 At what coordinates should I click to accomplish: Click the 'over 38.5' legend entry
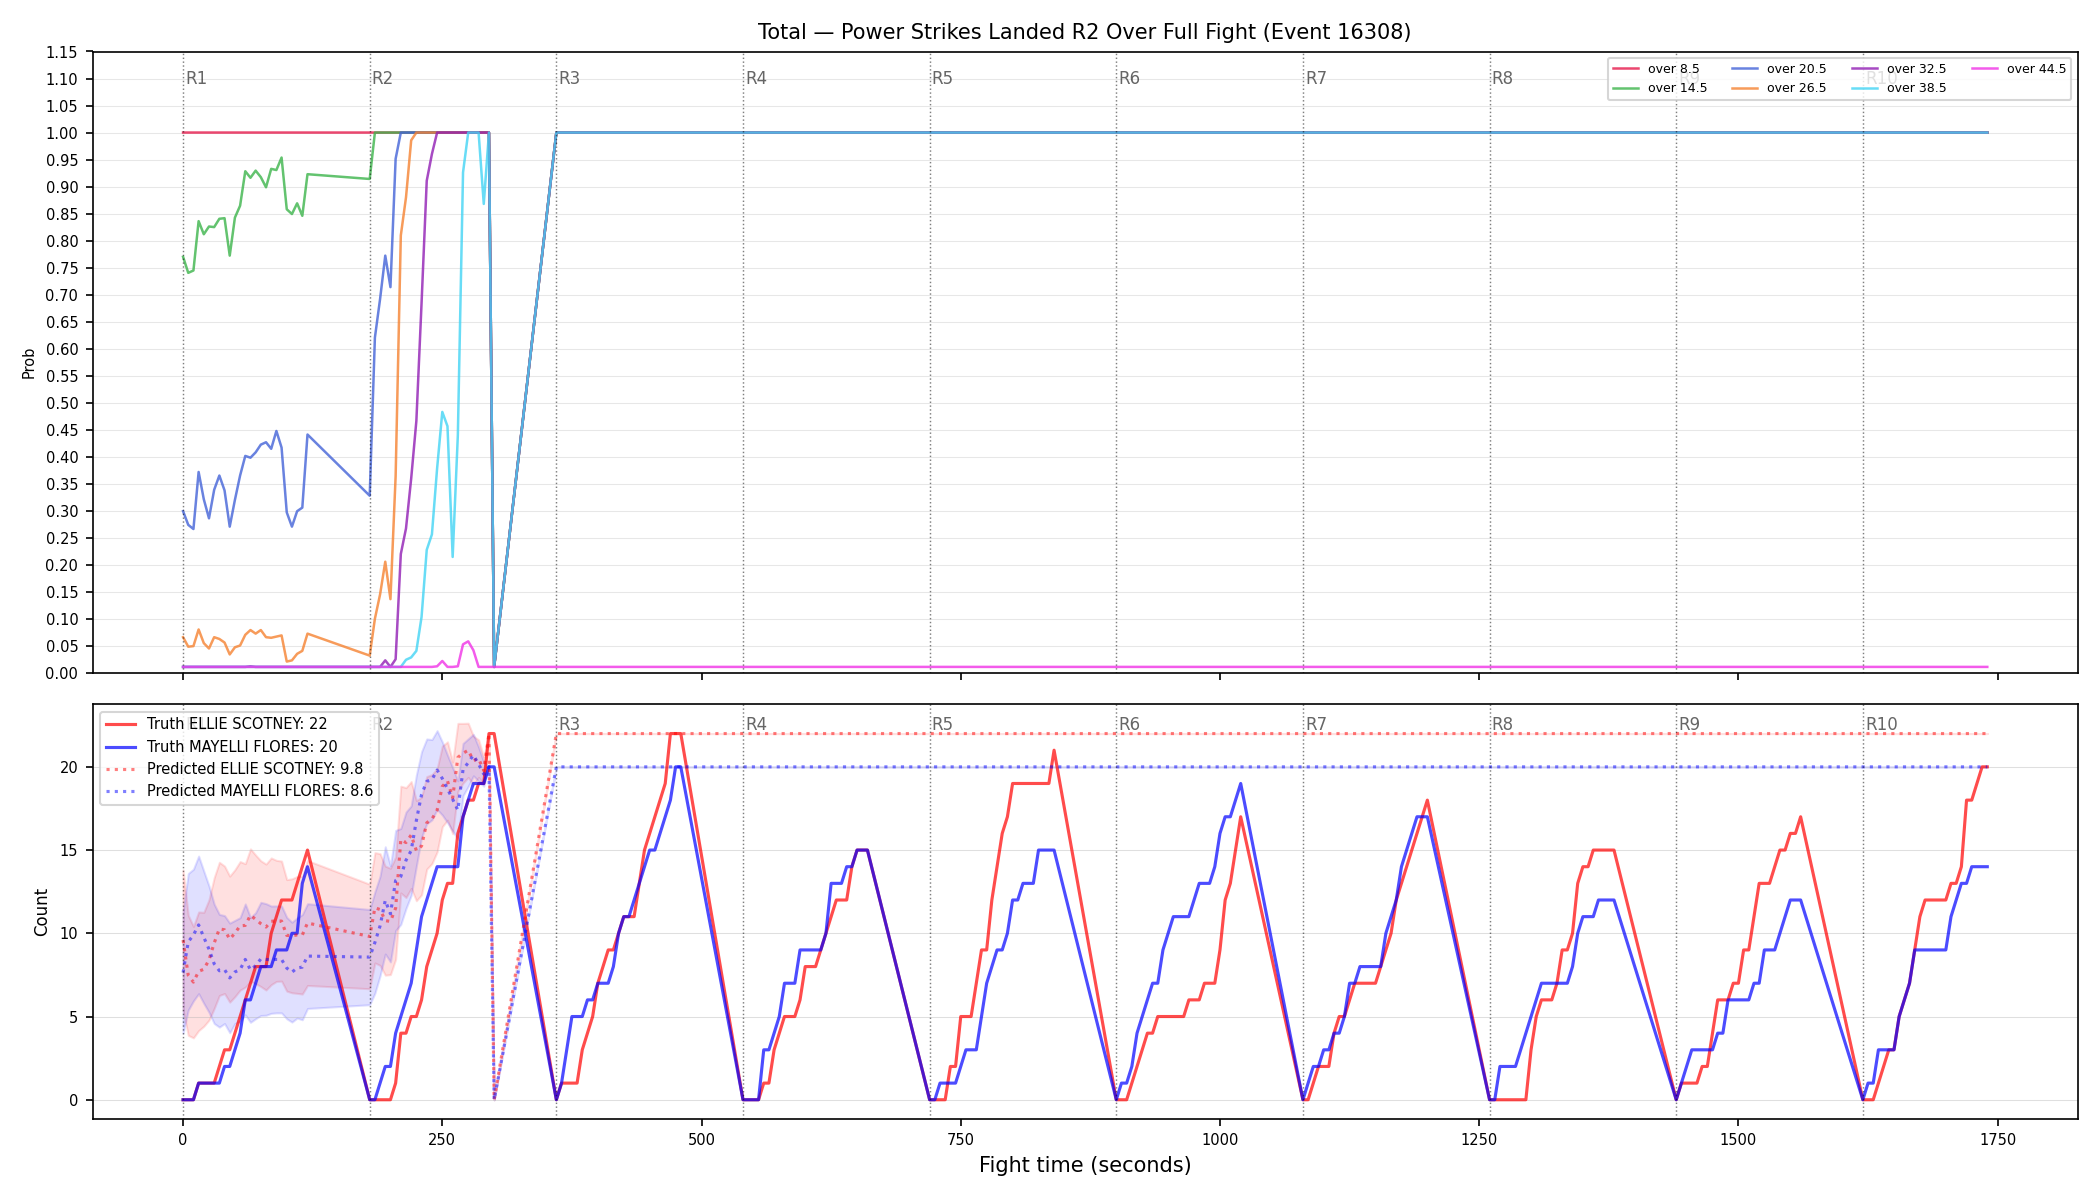tap(1899, 88)
